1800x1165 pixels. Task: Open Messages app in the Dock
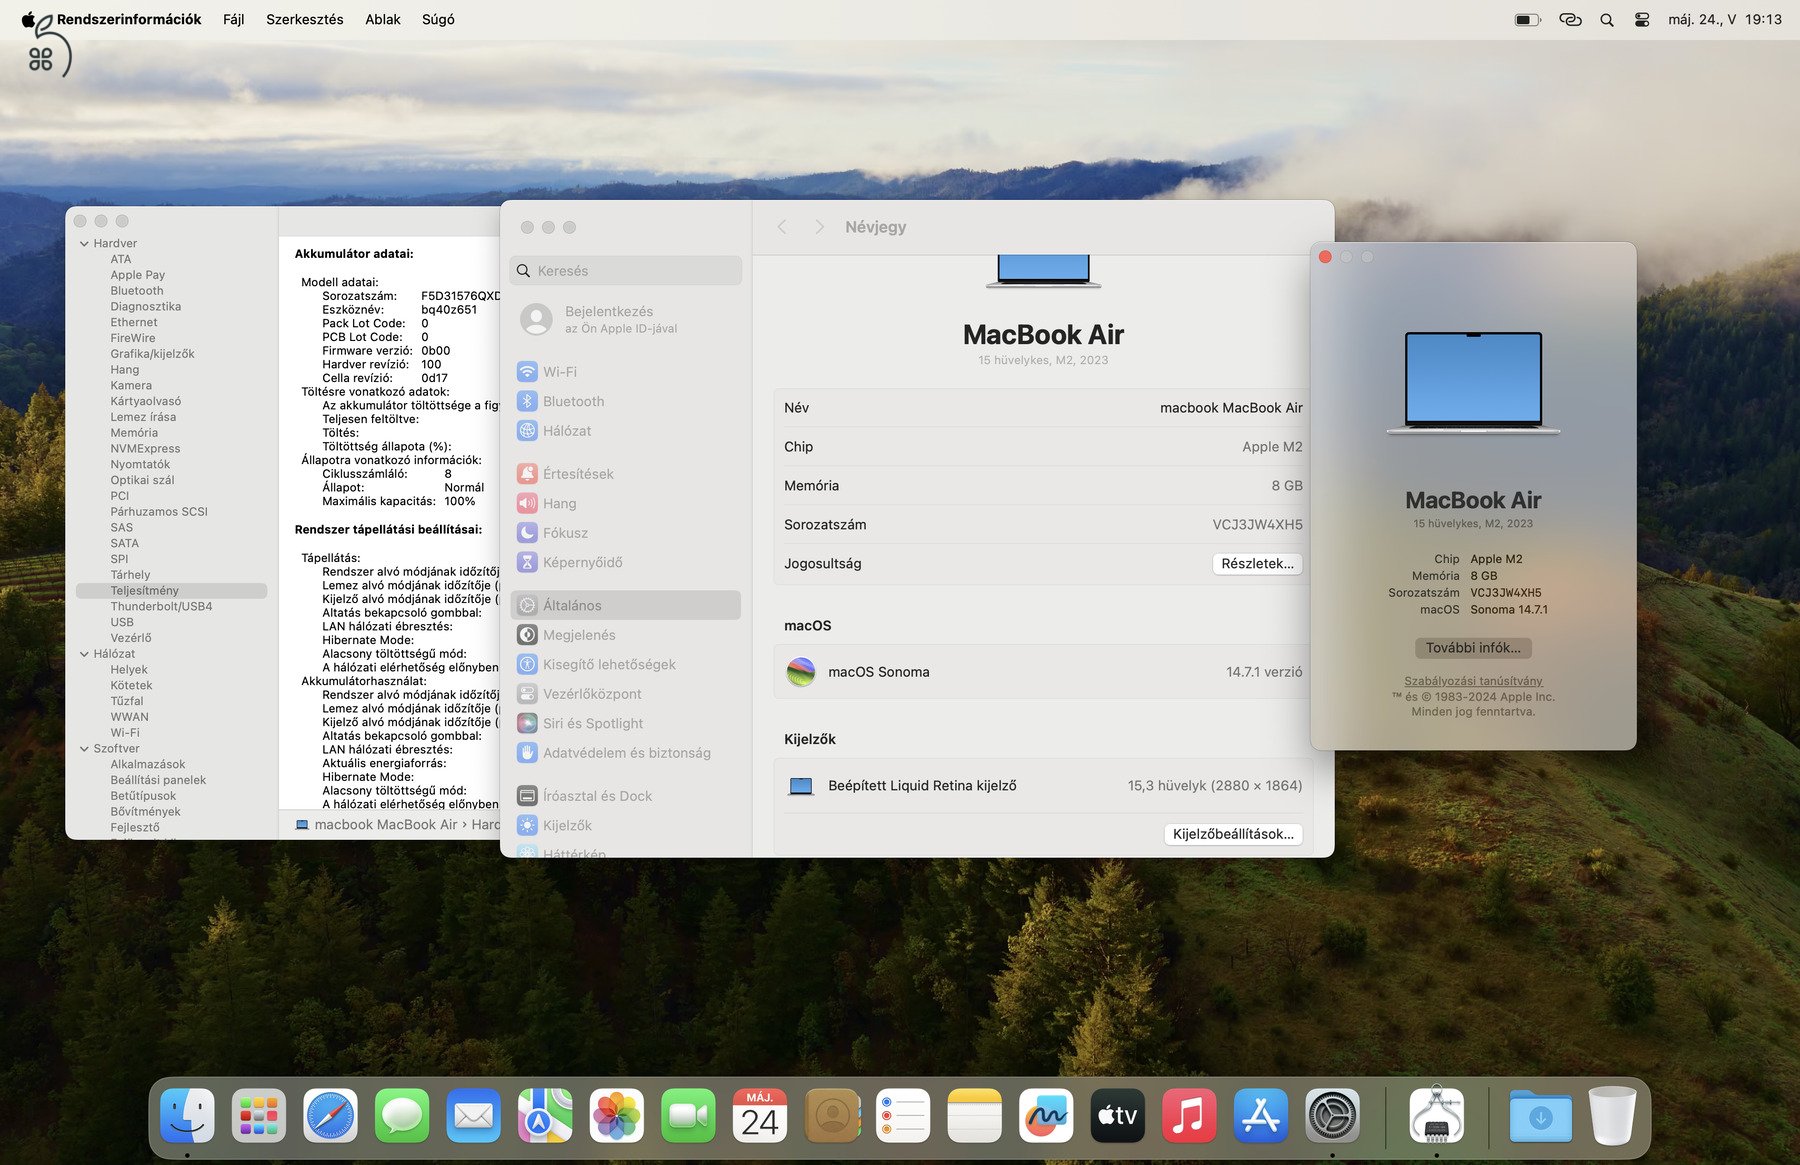[402, 1116]
